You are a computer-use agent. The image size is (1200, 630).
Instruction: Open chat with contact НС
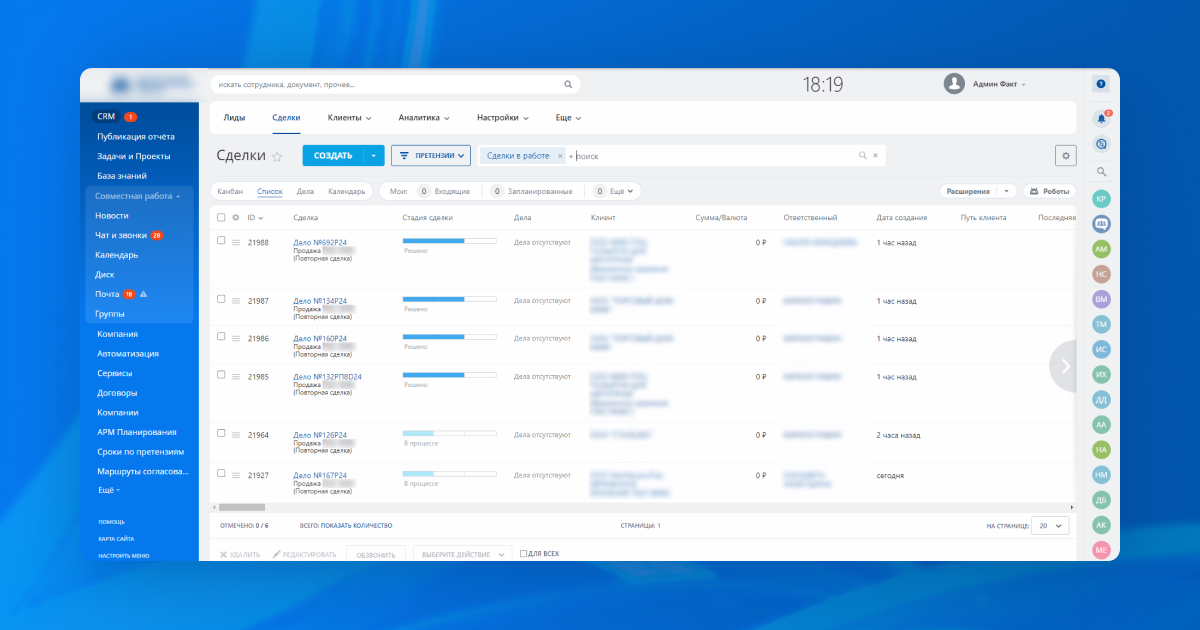pyautogui.click(x=1101, y=274)
